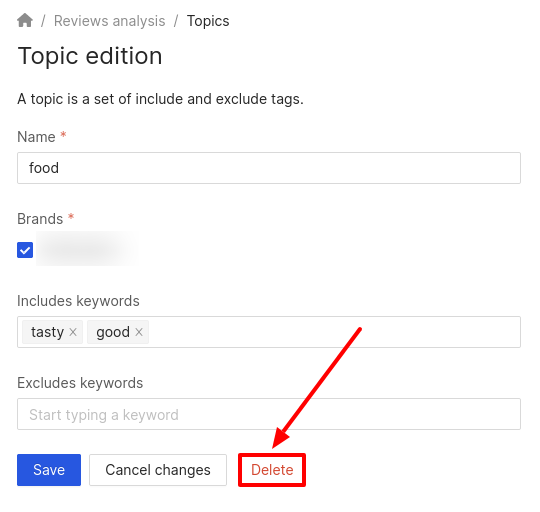Click the Name field label
Image resolution: width=540 pixels, height=512 pixels.
[36, 137]
